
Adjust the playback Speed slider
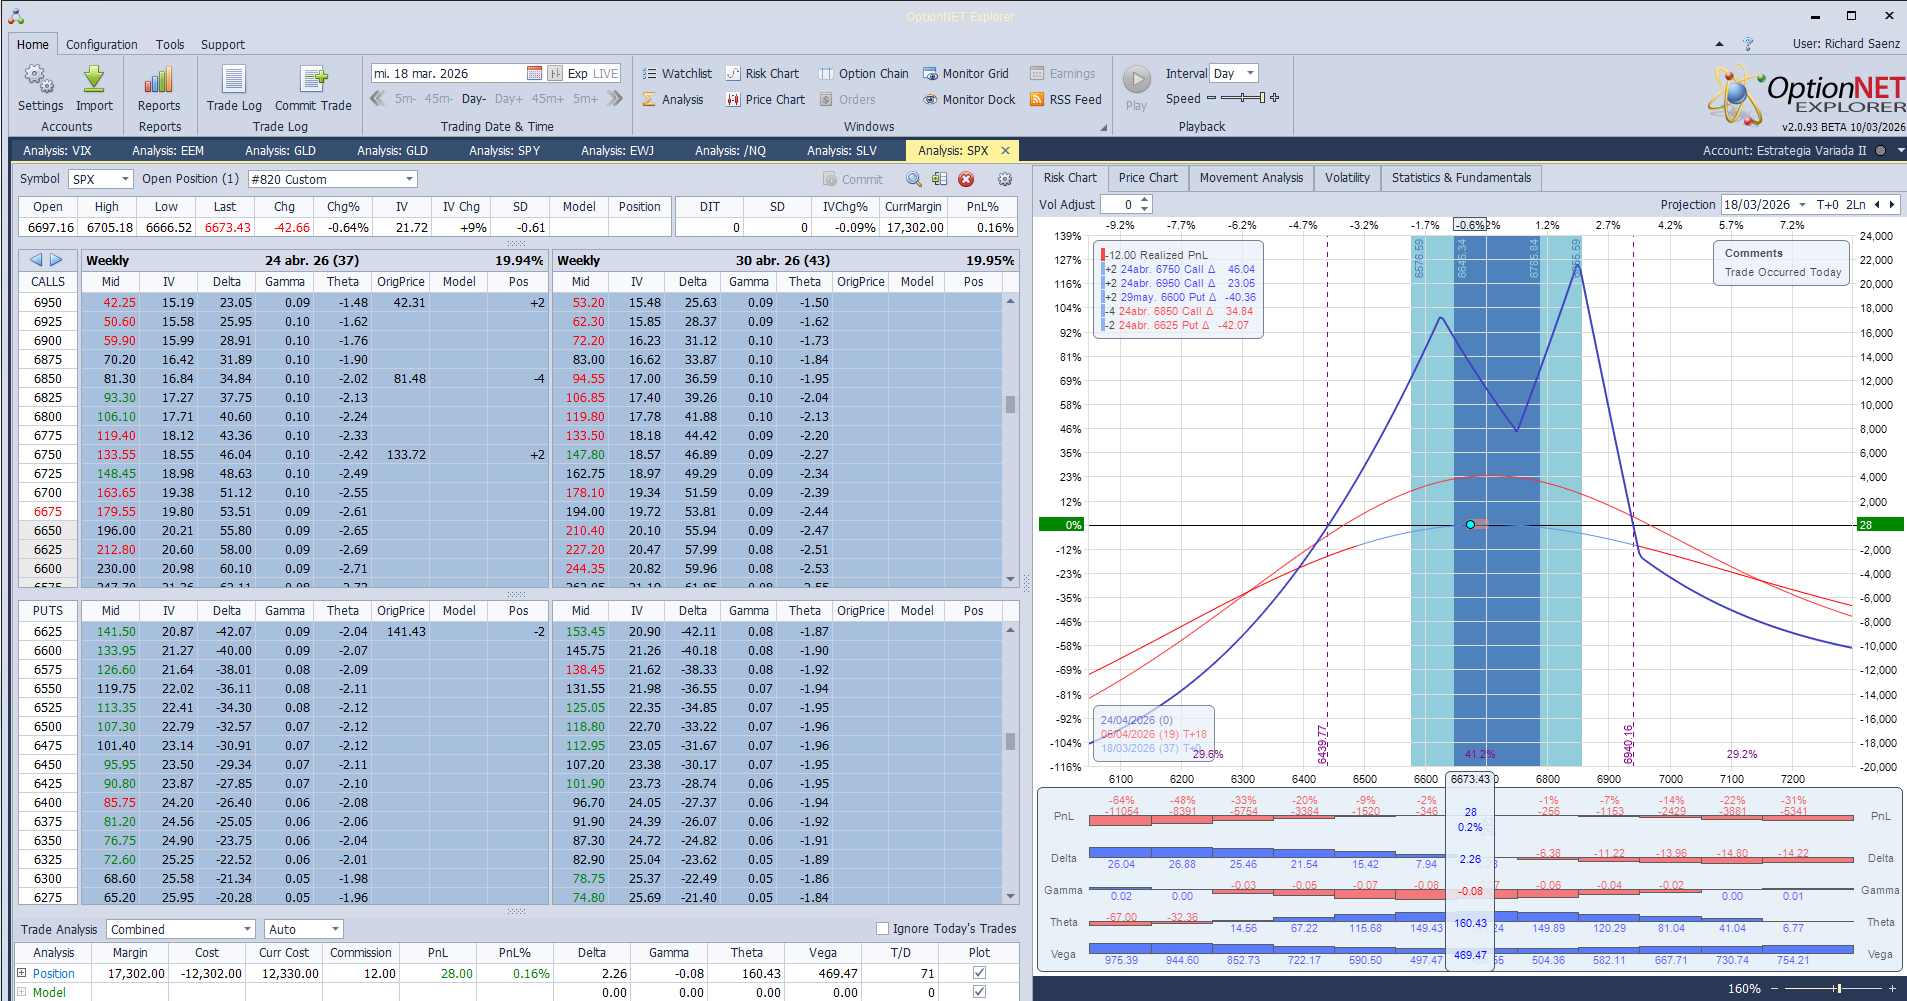[x=1243, y=98]
